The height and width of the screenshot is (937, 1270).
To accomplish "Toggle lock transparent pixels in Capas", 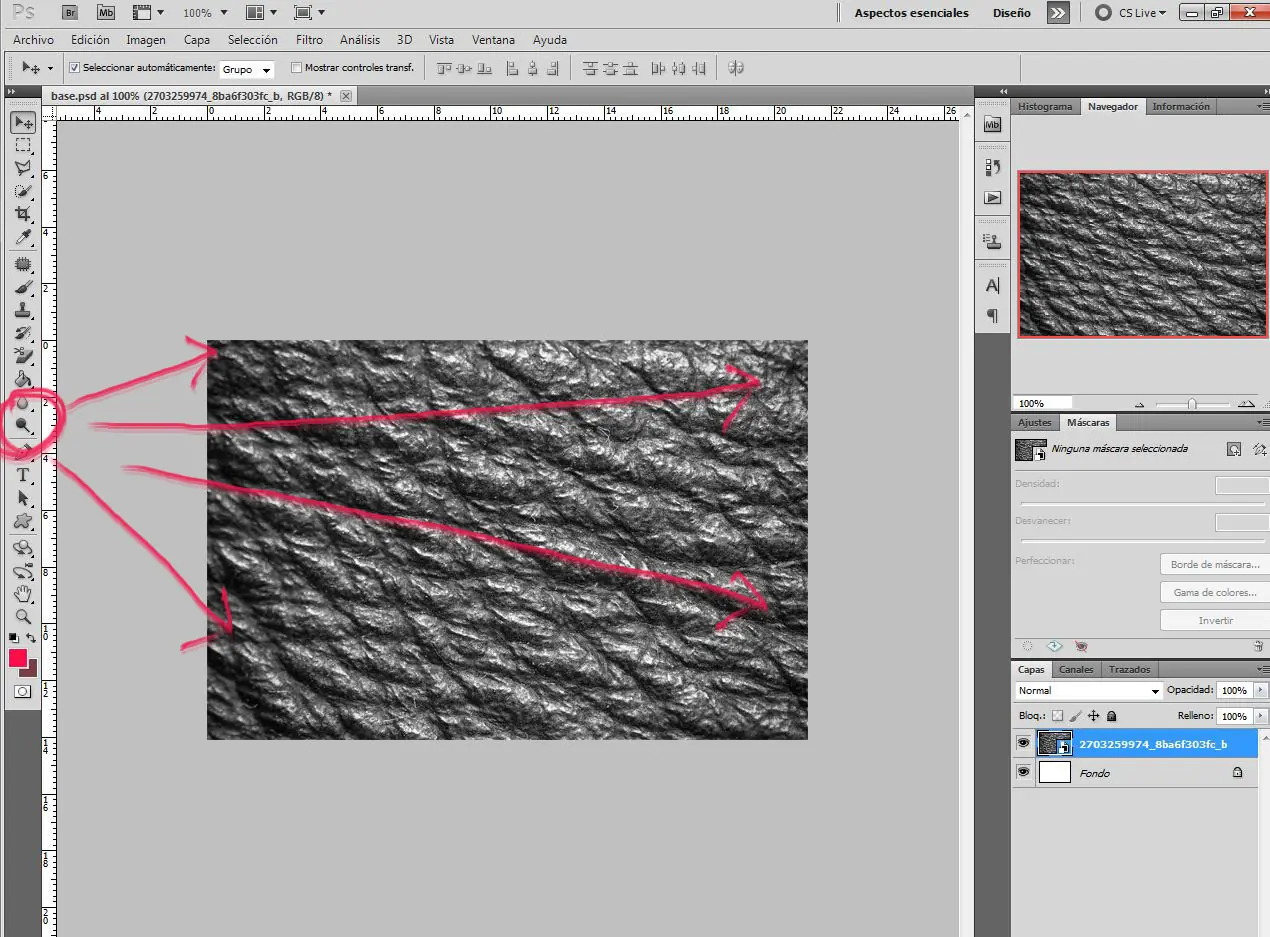I will (1058, 716).
